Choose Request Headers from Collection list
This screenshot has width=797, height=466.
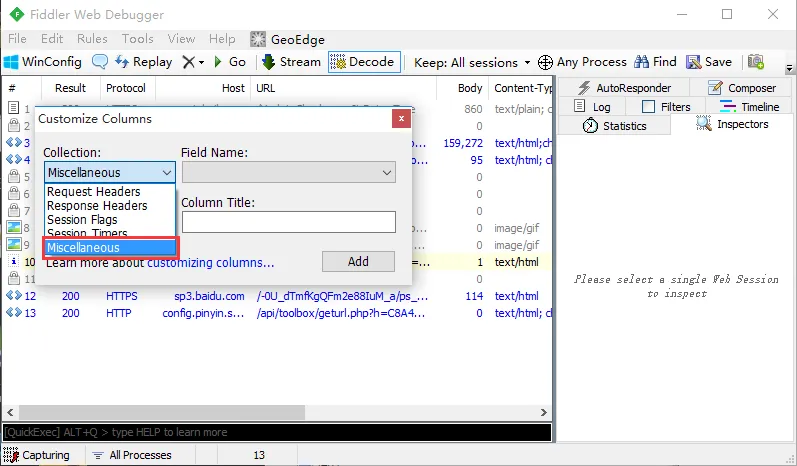tap(94, 192)
